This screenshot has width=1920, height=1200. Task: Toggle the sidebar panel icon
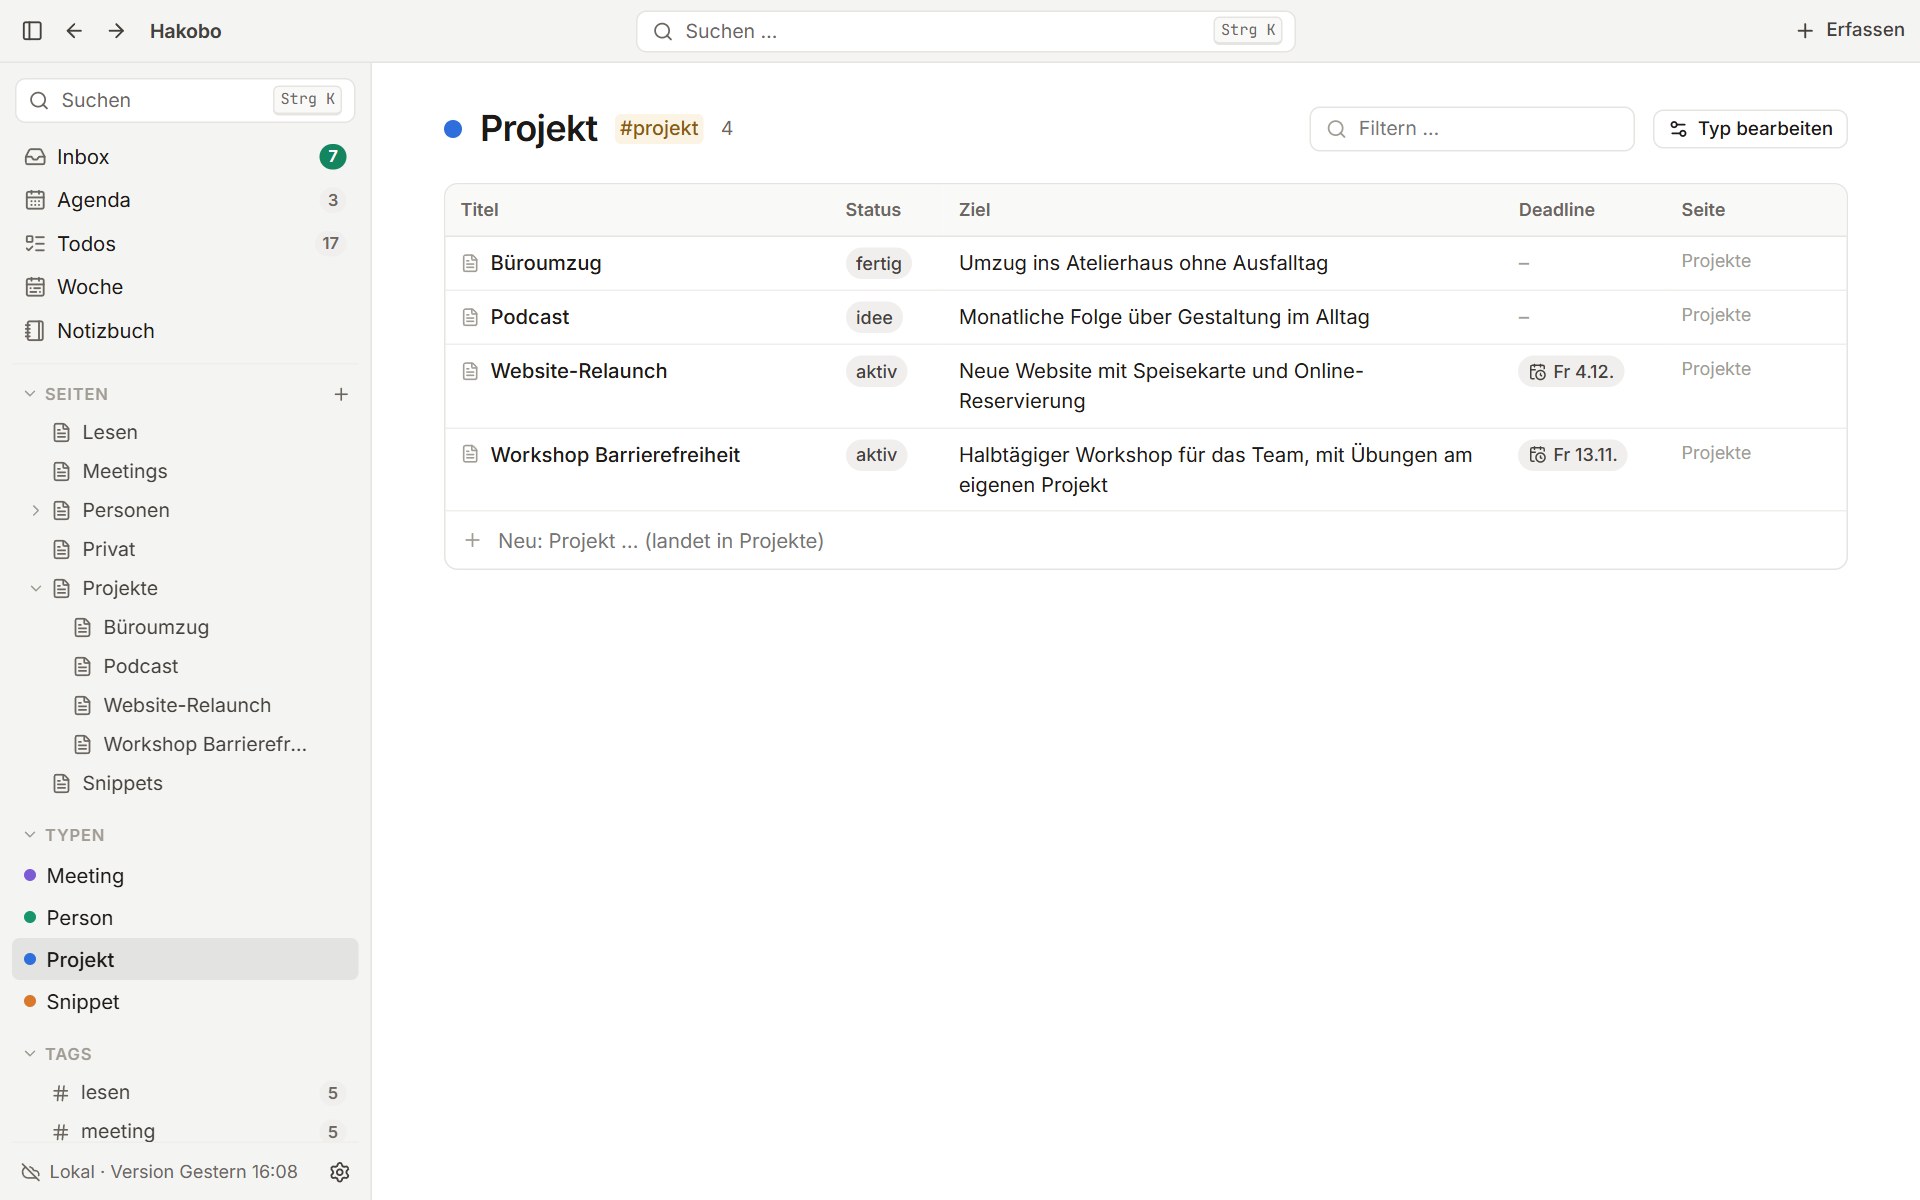point(32,31)
